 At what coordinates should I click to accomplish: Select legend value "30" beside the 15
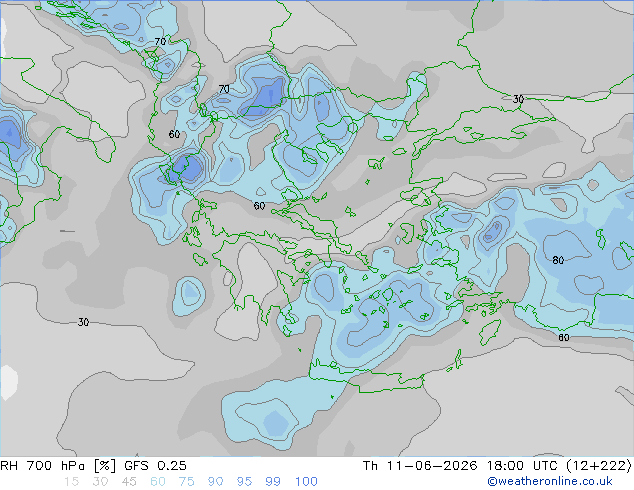pos(100,482)
